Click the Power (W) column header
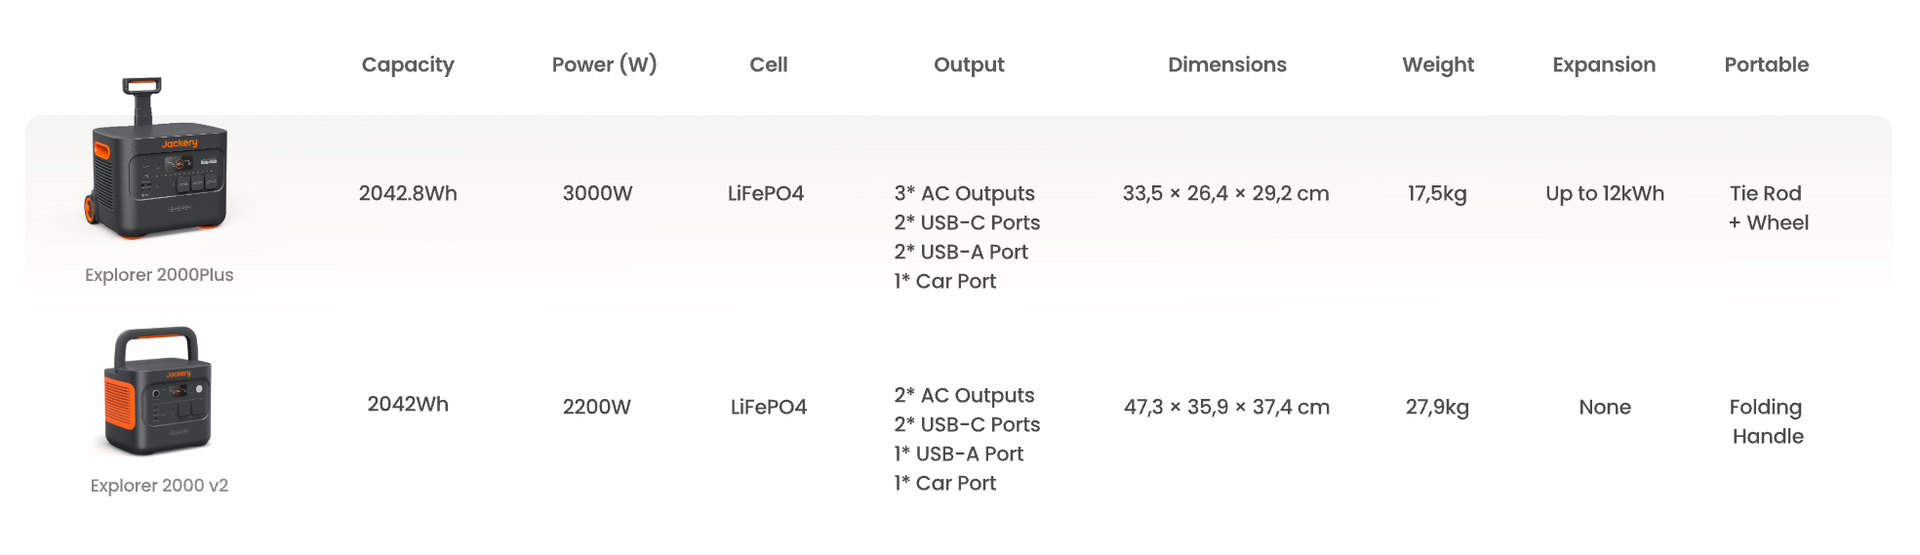The image size is (1920, 555). 604,65
